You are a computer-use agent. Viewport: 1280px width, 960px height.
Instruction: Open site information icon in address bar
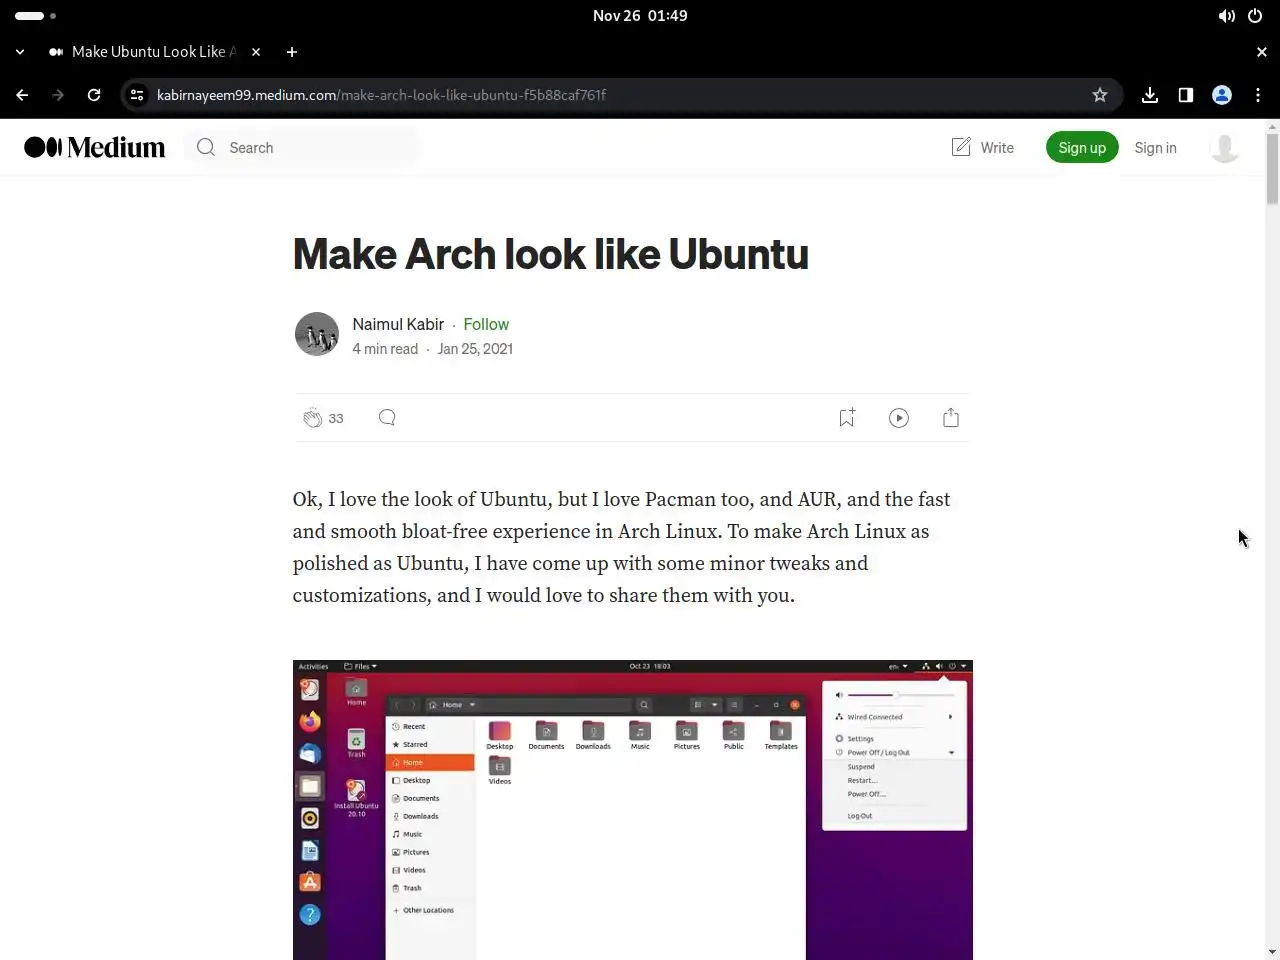137,95
